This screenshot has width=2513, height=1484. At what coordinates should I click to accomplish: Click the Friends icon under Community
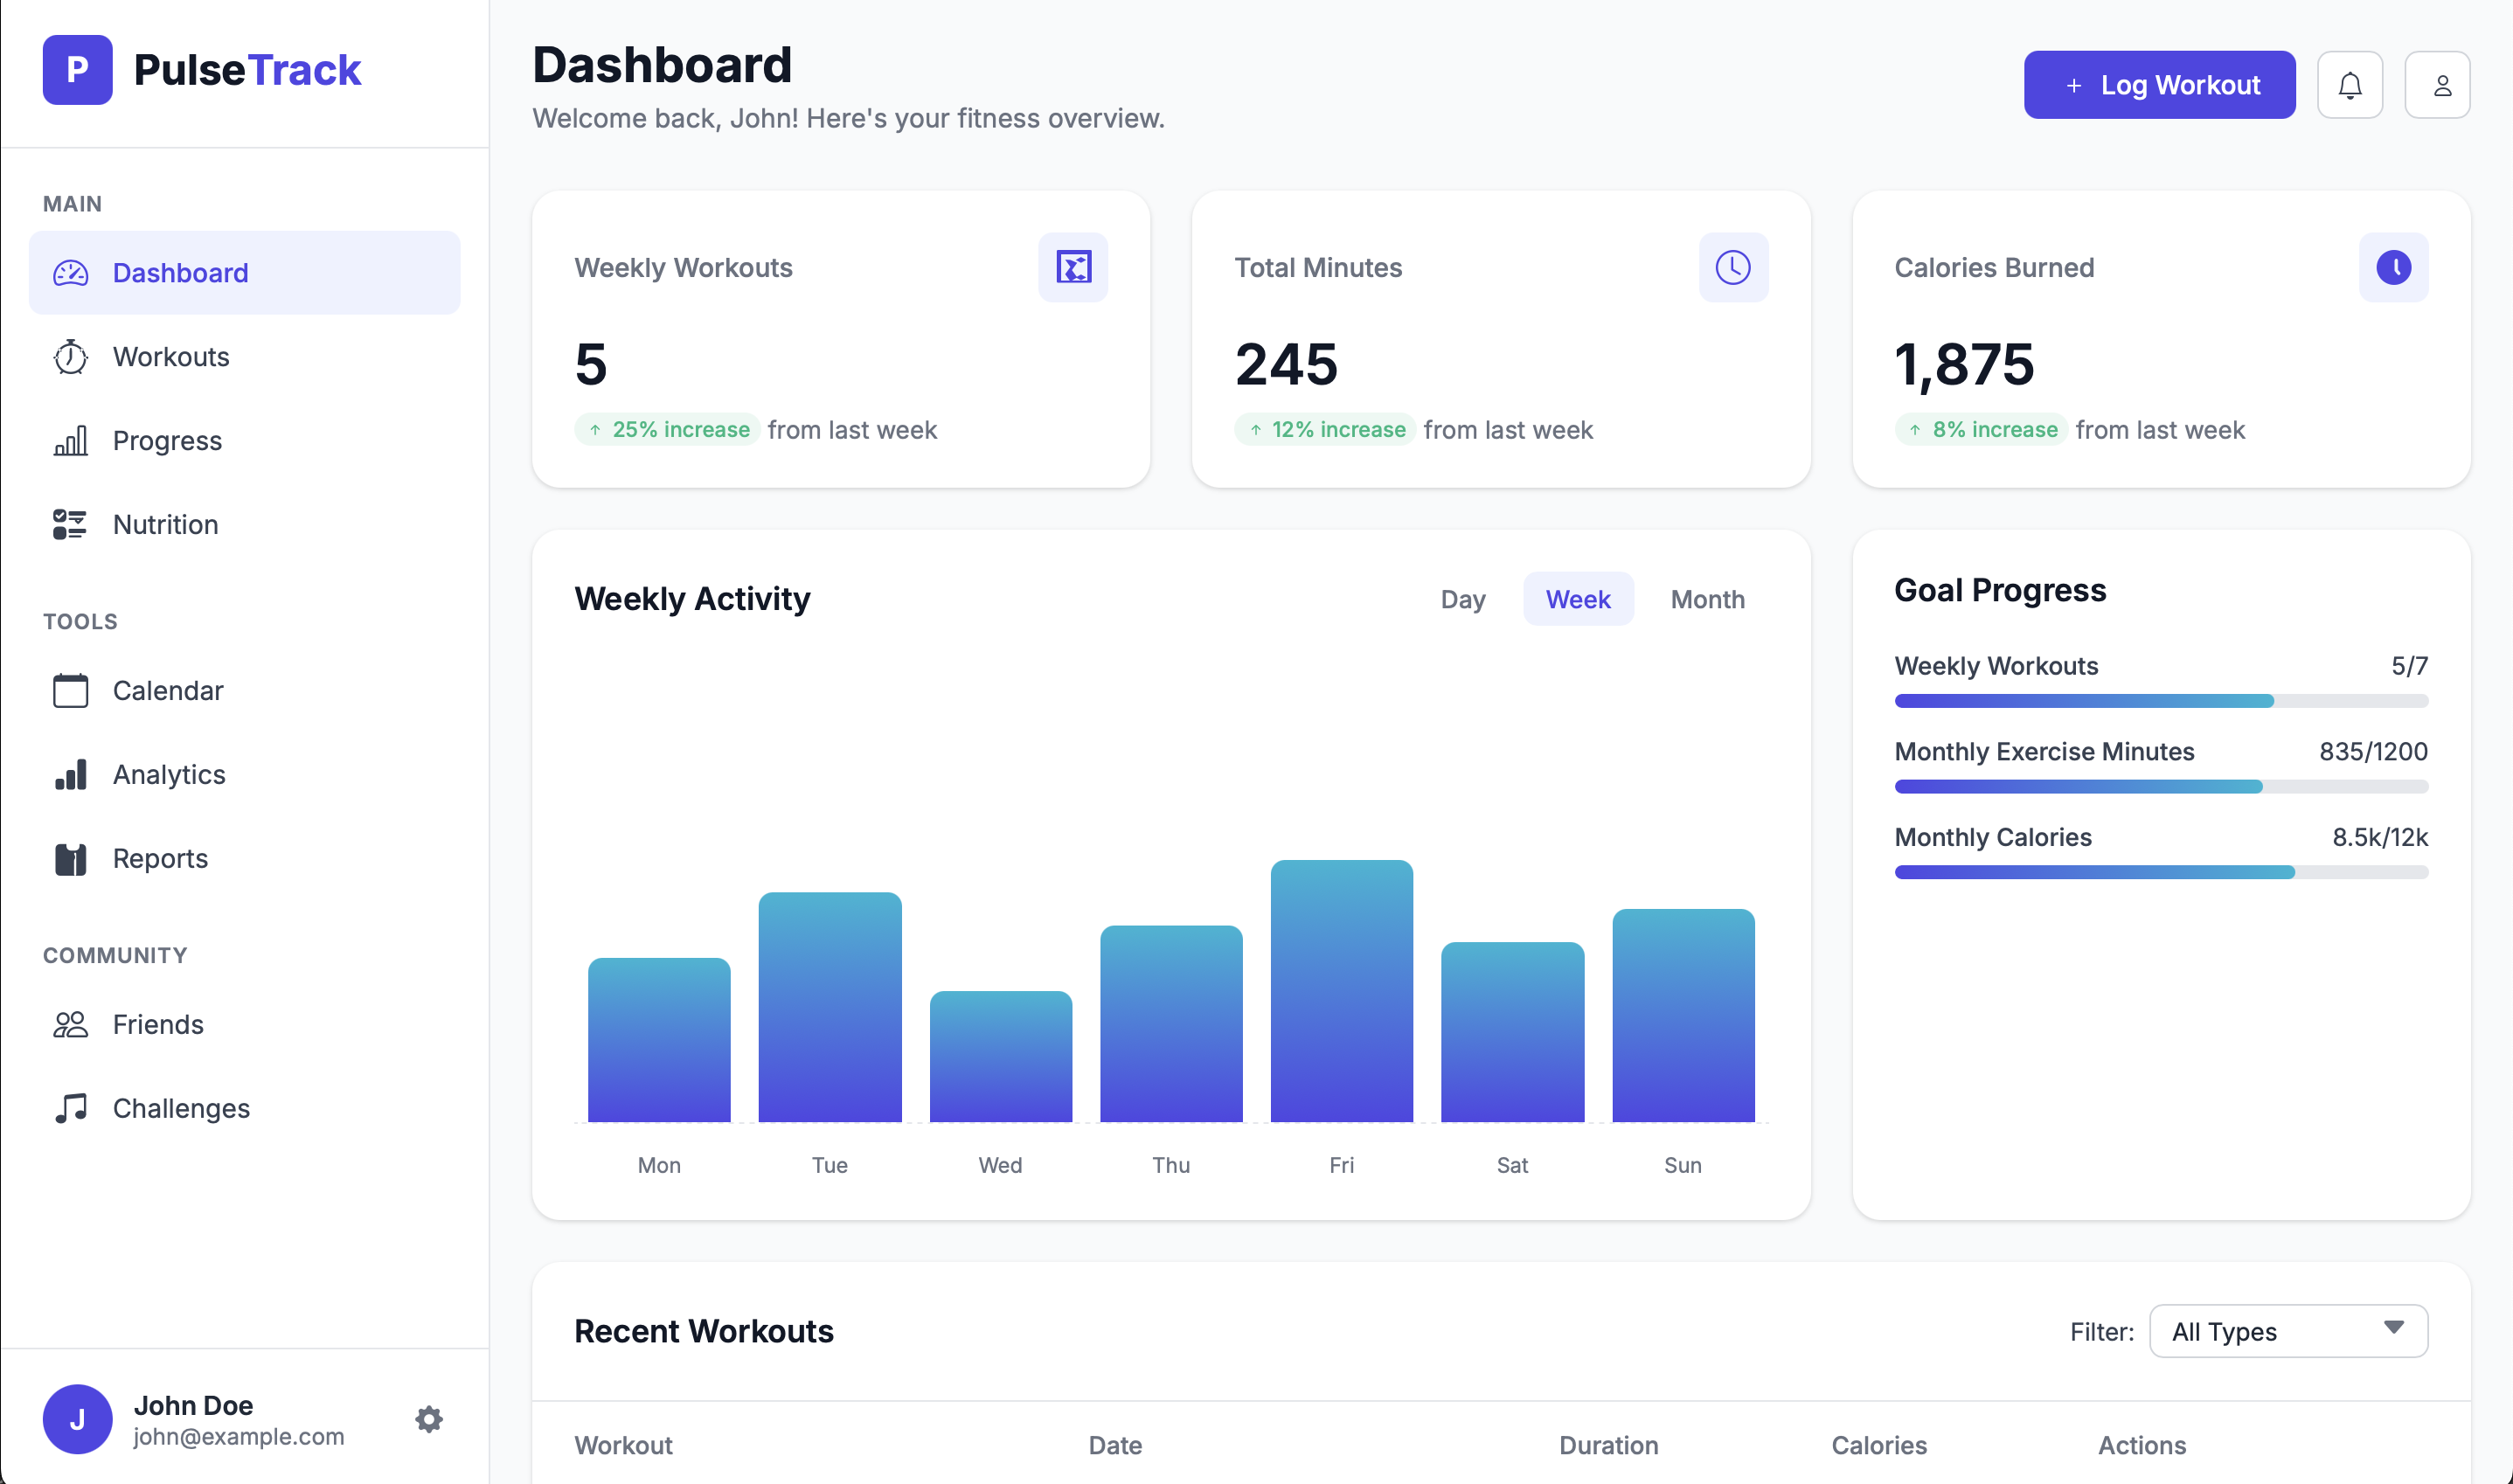[x=70, y=1024]
